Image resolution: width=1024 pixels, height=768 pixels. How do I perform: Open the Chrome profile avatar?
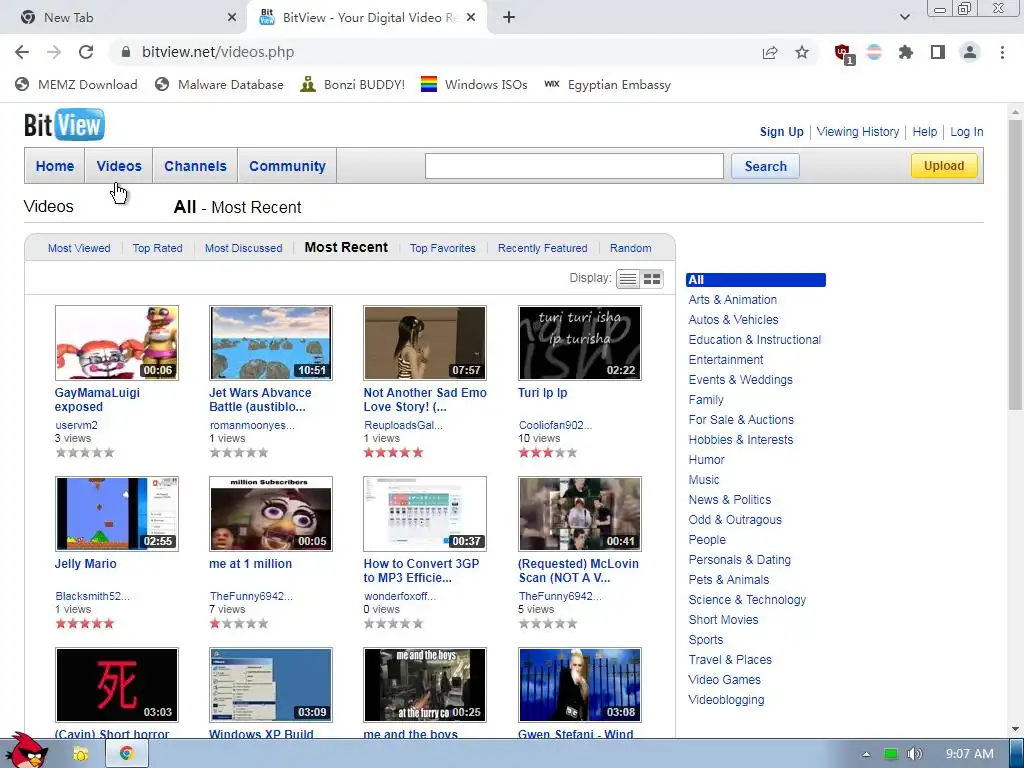970,52
